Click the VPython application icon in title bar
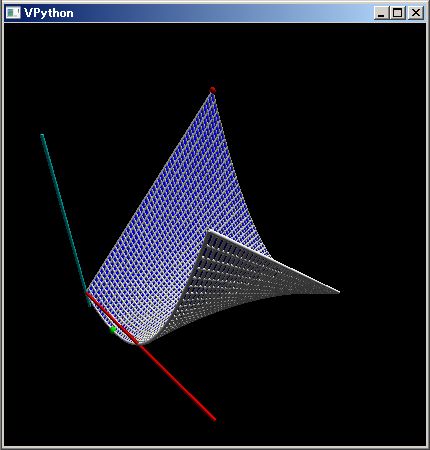The image size is (430, 450). point(13,13)
